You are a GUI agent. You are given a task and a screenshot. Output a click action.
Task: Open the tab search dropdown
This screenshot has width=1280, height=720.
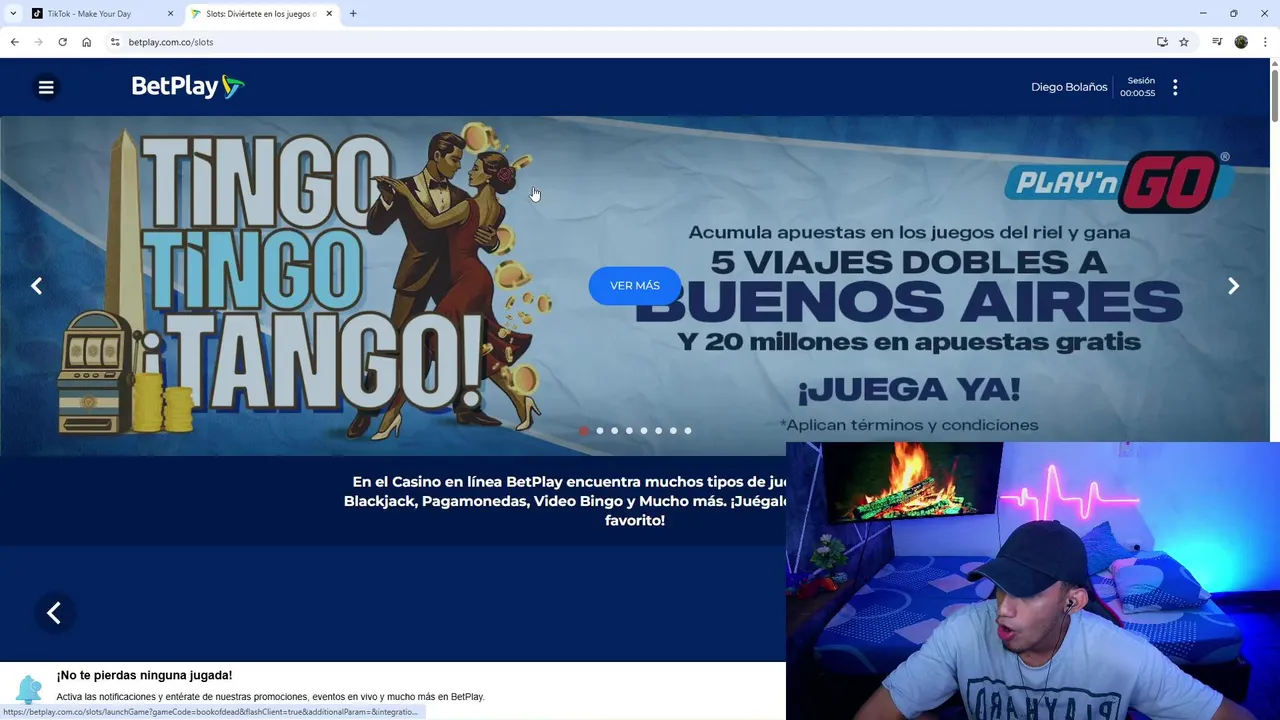click(13, 14)
